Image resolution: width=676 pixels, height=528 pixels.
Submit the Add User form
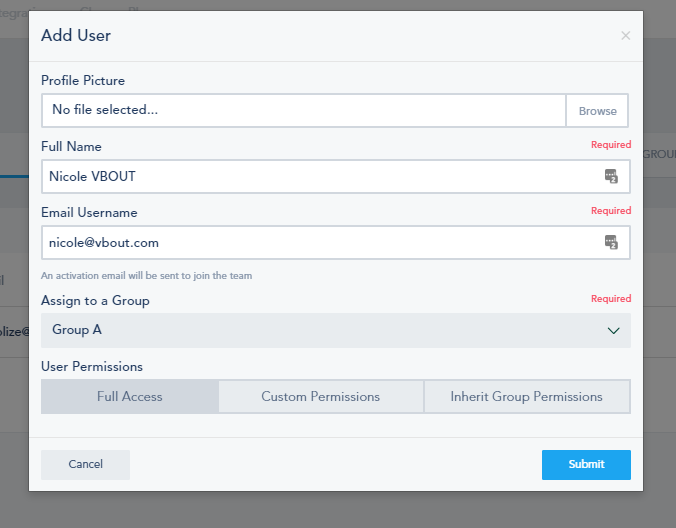click(586, 465)
